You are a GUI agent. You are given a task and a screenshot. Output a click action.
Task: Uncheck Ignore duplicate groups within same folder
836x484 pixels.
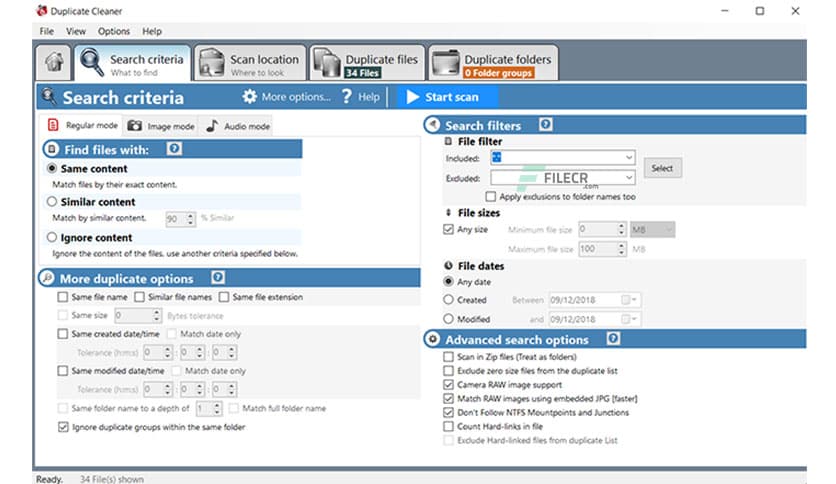(63, 427)
